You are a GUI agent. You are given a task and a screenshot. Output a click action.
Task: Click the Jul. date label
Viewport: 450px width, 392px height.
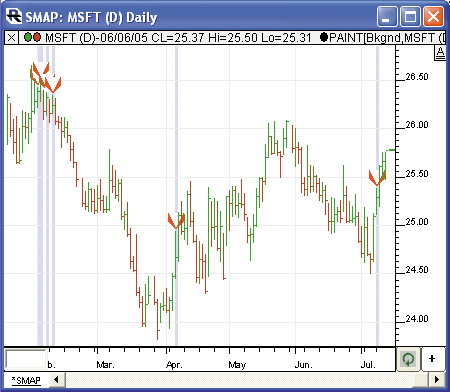tap(368, 365)
